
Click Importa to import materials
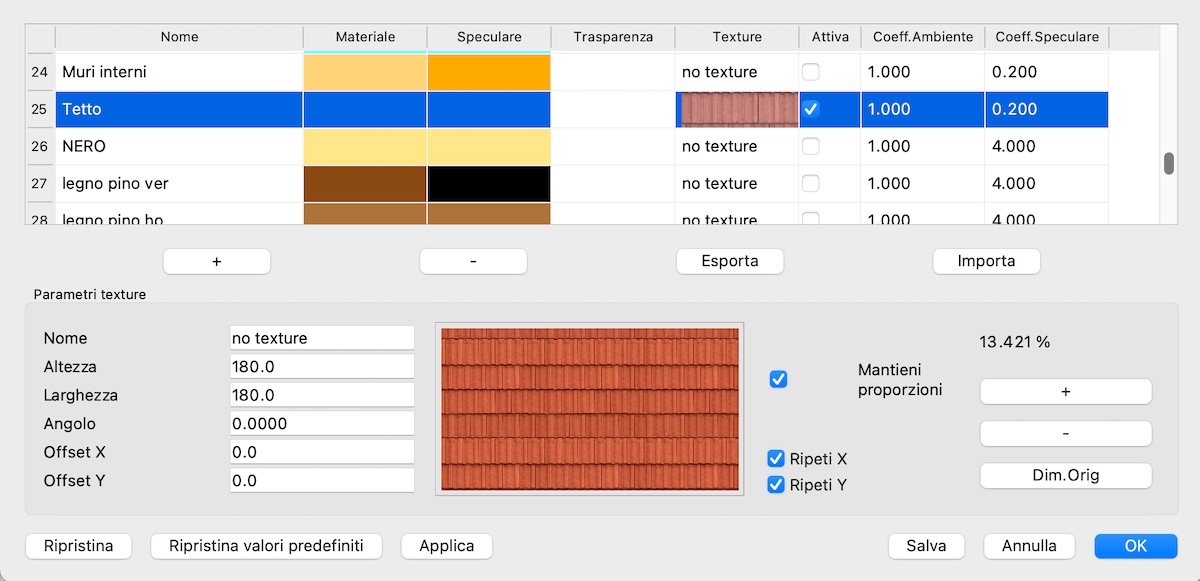tap(986, 261)
